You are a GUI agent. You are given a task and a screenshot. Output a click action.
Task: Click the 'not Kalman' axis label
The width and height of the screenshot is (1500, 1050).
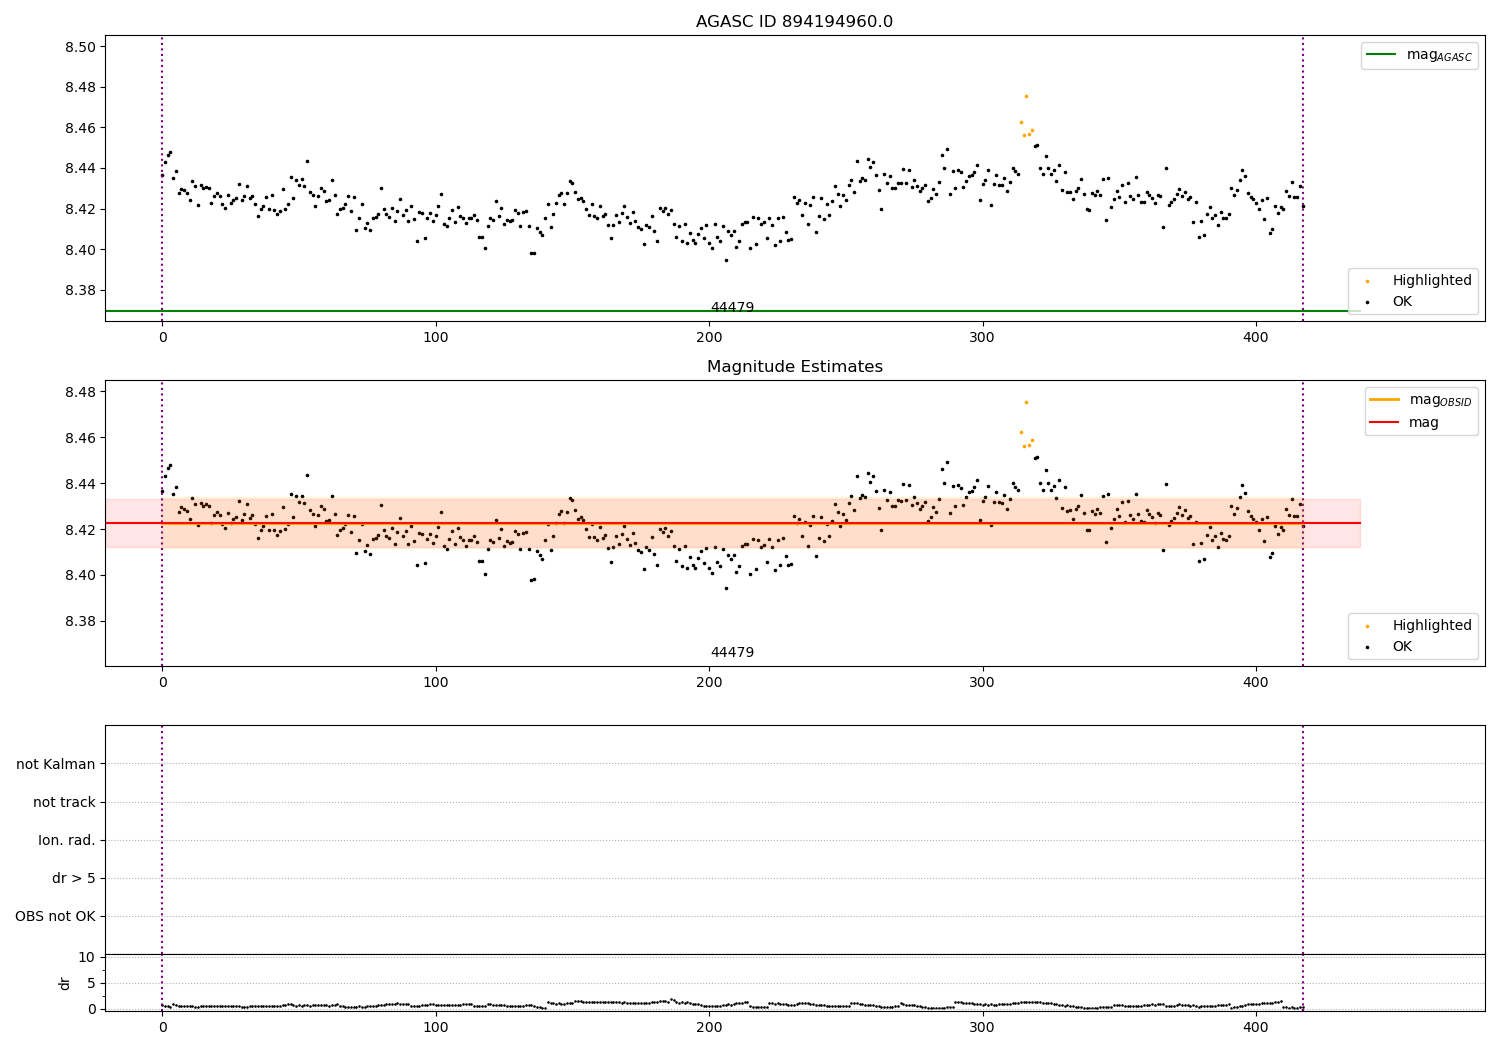click(56, 765)
